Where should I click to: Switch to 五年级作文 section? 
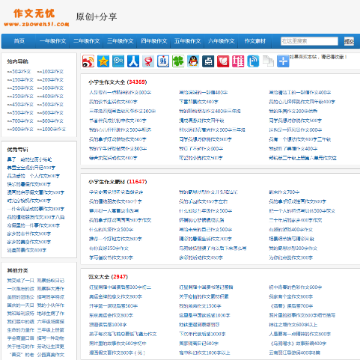point(188,41)
